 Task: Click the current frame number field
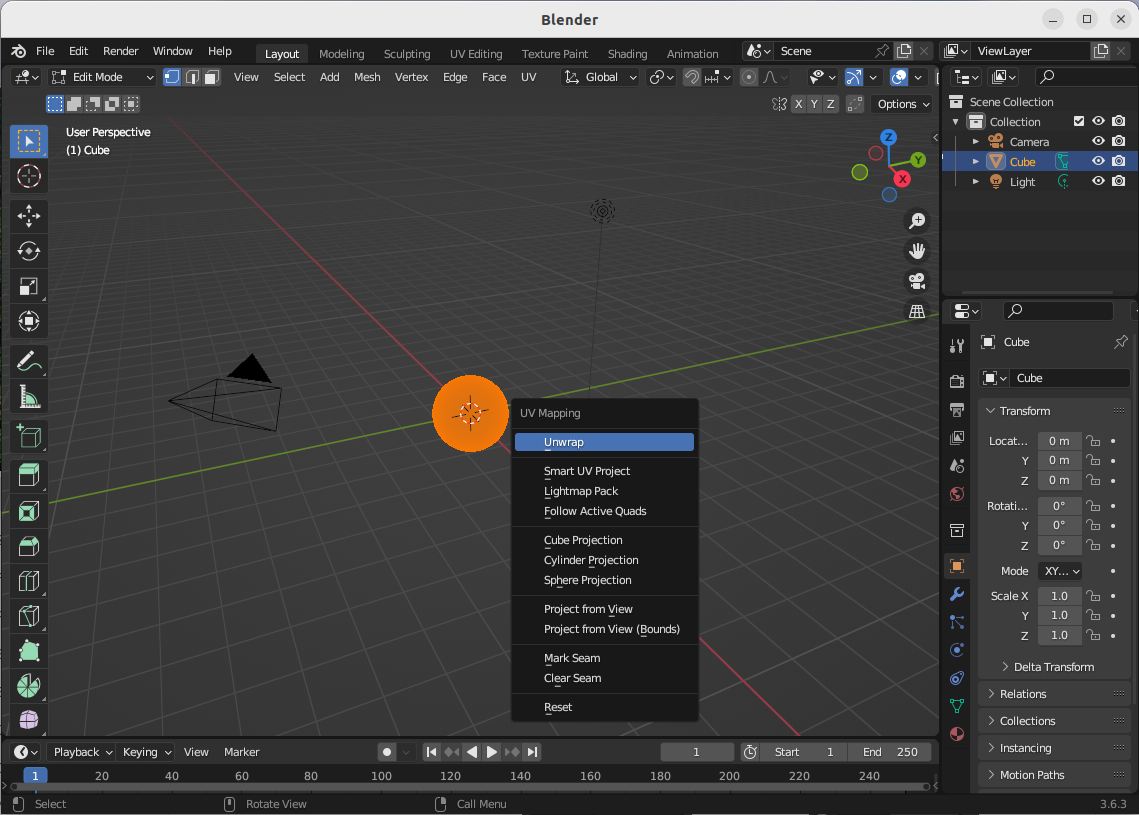(x=696, y=752)
